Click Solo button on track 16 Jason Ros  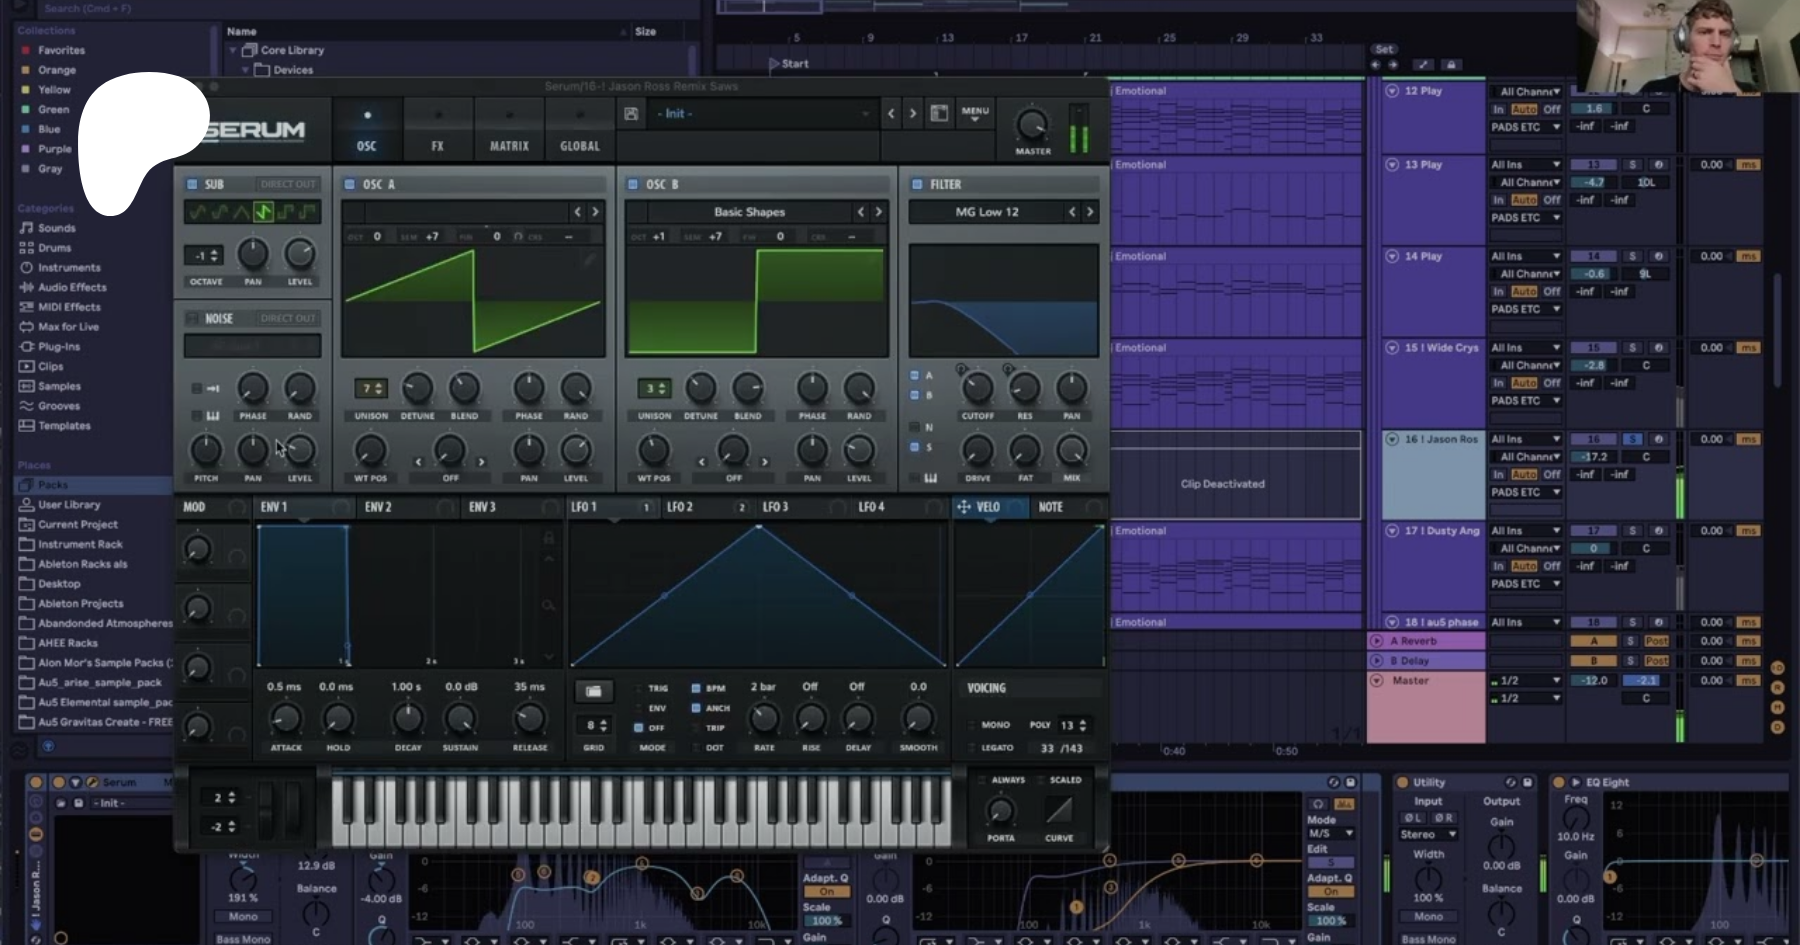pyautogui.click(x=1632, y=439)
